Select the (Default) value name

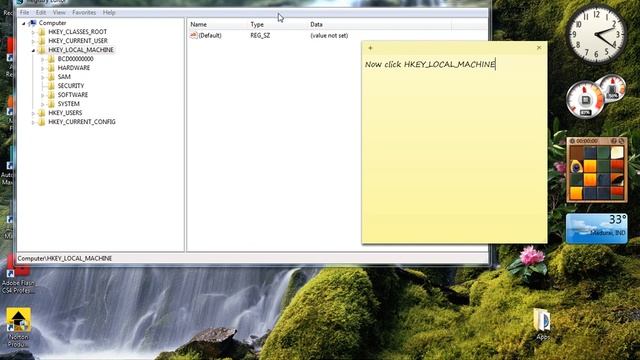(210, 36)
